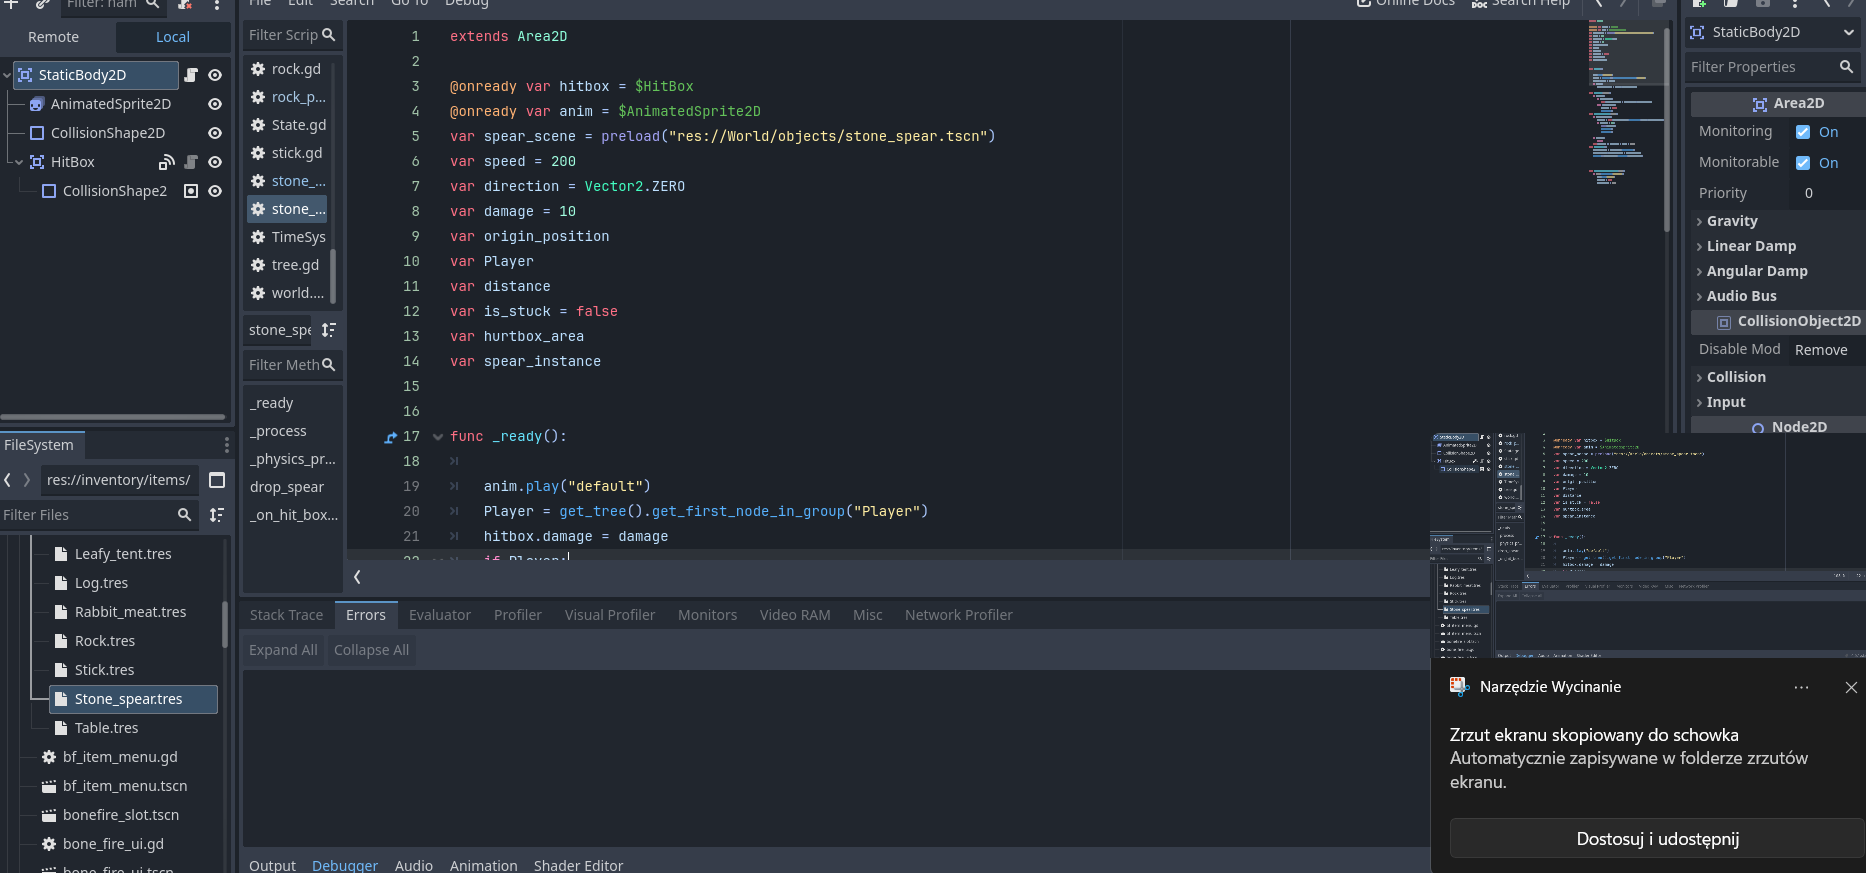Viewport: 1866px width, 873px height.
Task: Select the rock.gd script icon
Action: 258,69
